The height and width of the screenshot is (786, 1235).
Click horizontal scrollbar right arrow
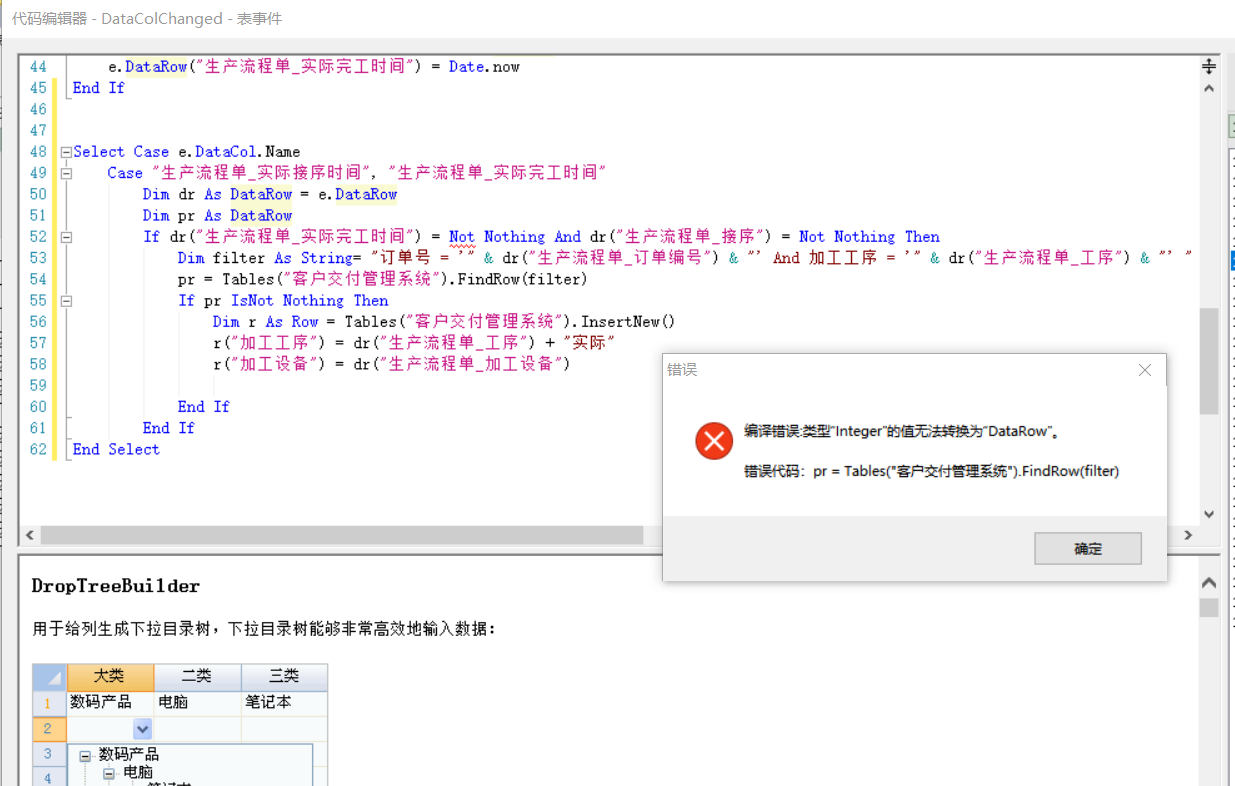[x=1188, y=536]
